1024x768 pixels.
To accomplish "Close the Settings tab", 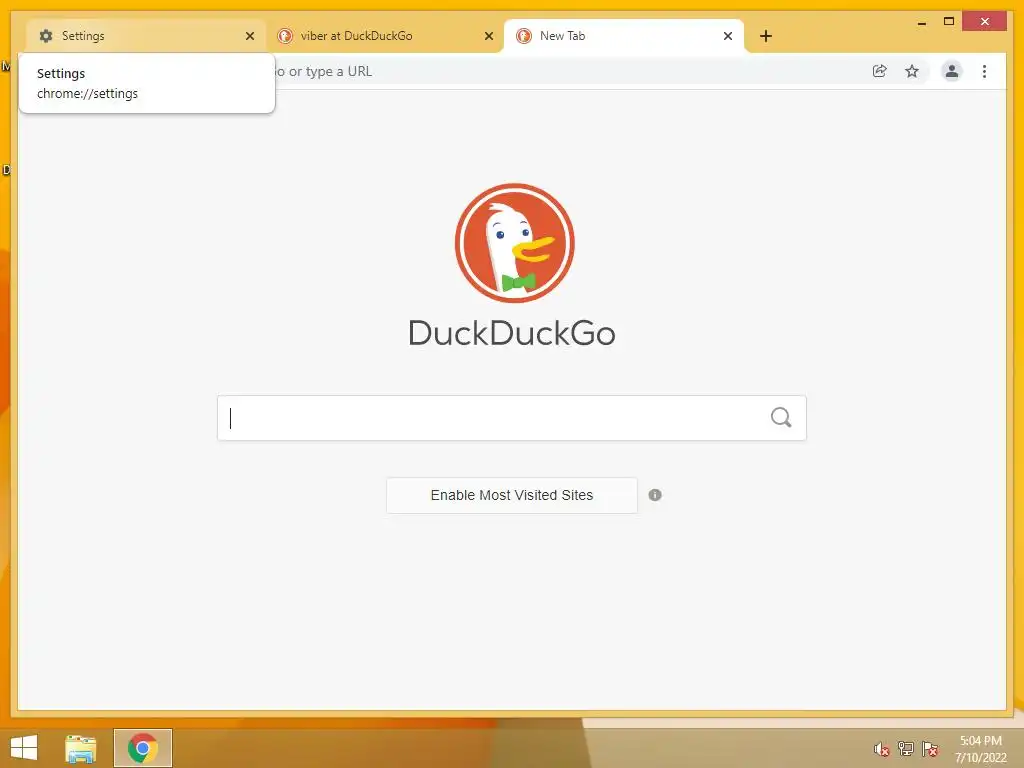I will click(x=249, y=36).
